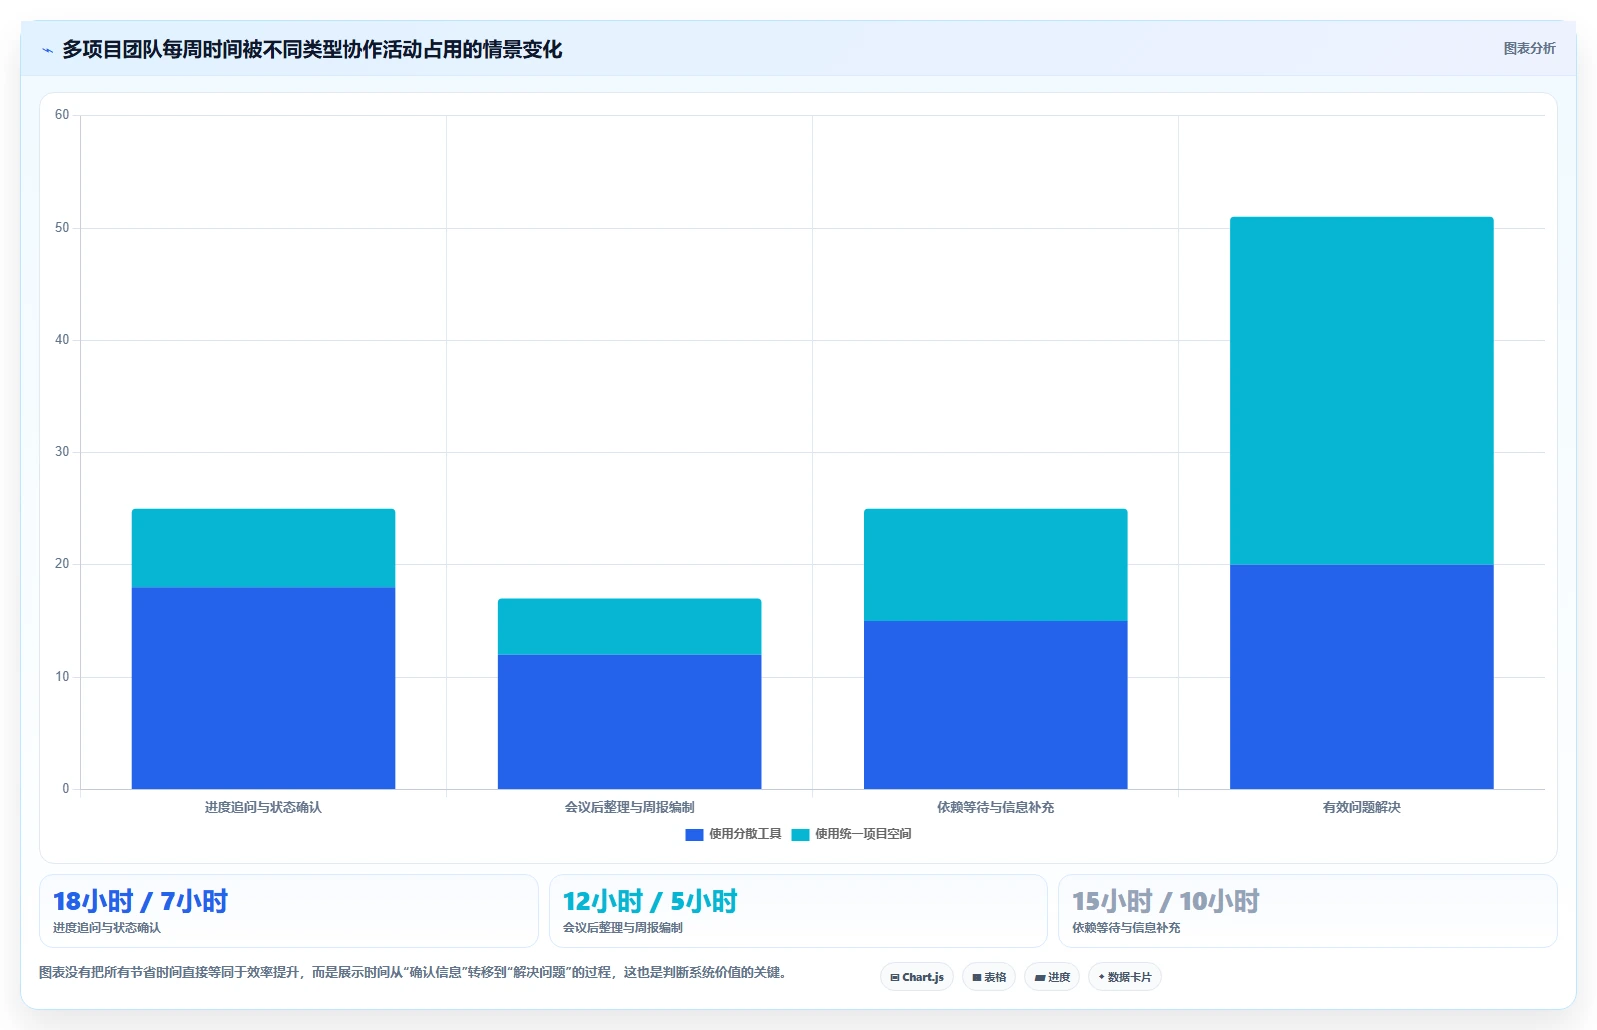
Task: Select the 数据卡片 tag chip
Action: pyautogui.click(x=1125, y=977)
